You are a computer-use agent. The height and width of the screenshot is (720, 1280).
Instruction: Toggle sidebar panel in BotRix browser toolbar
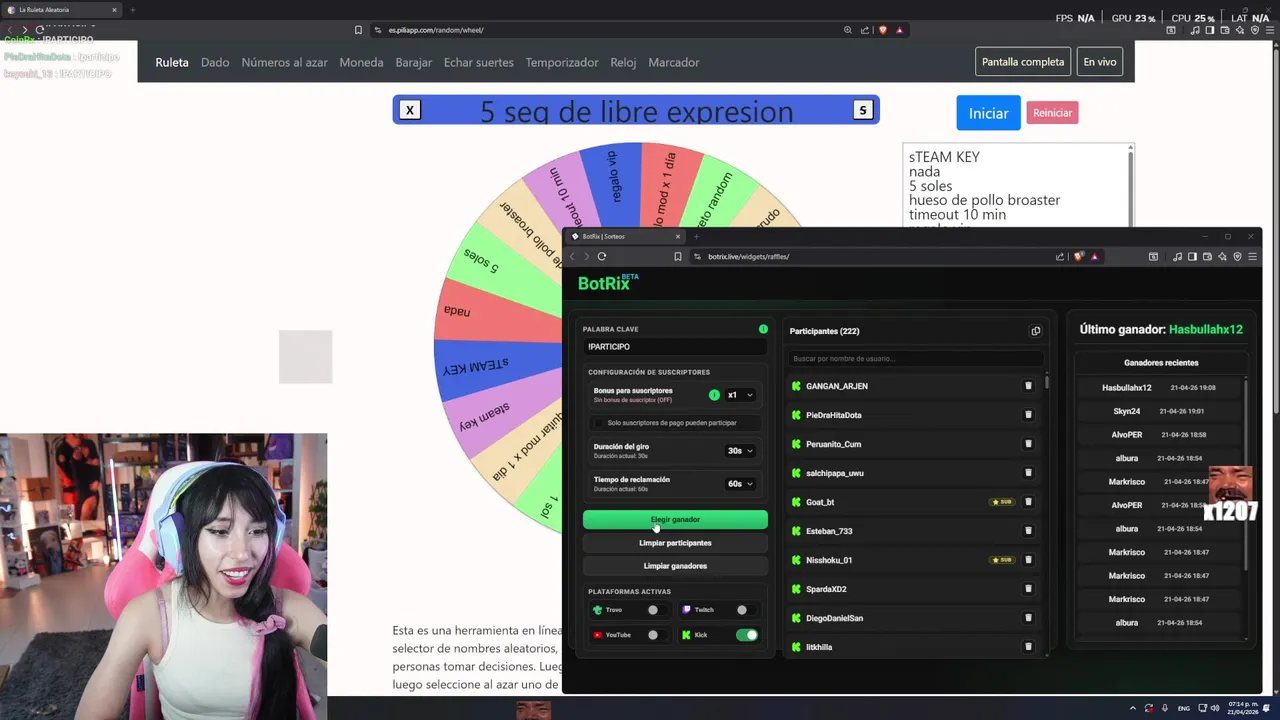tap(1192, 257)
